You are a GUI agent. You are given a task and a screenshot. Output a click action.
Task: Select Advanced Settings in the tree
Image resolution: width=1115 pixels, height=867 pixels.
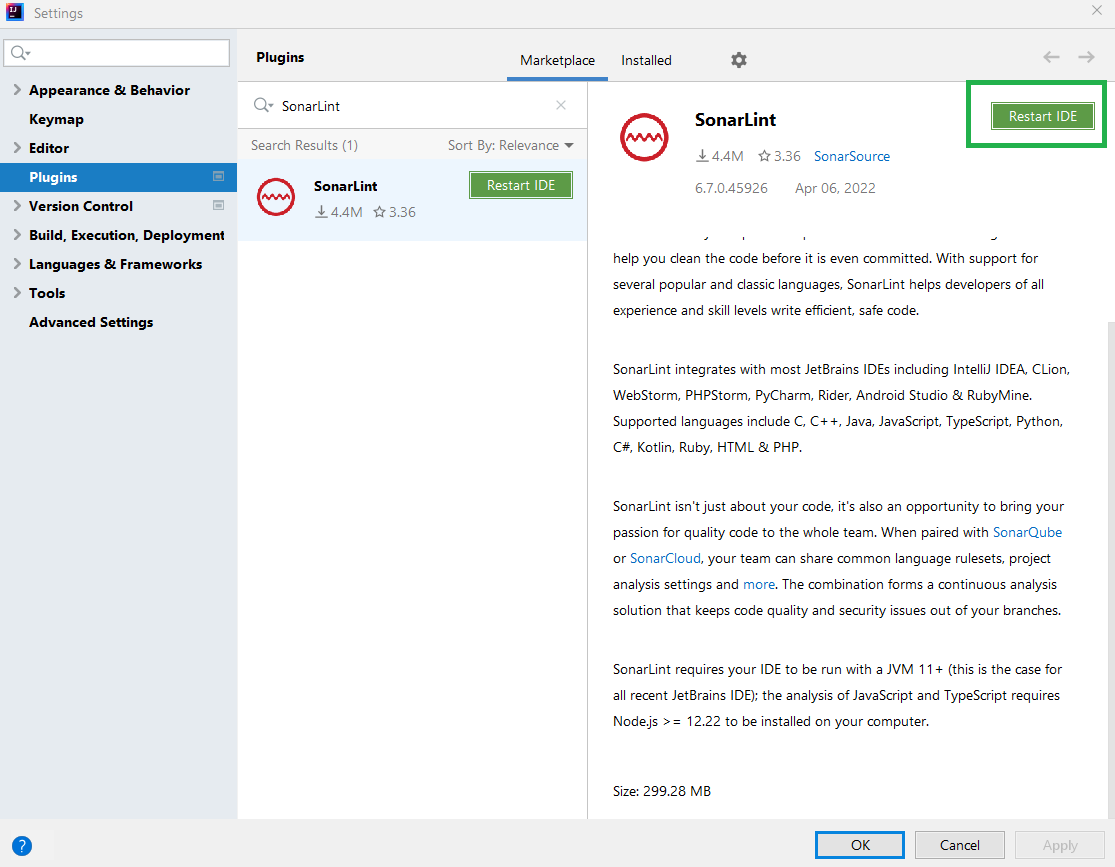[91, 322]
